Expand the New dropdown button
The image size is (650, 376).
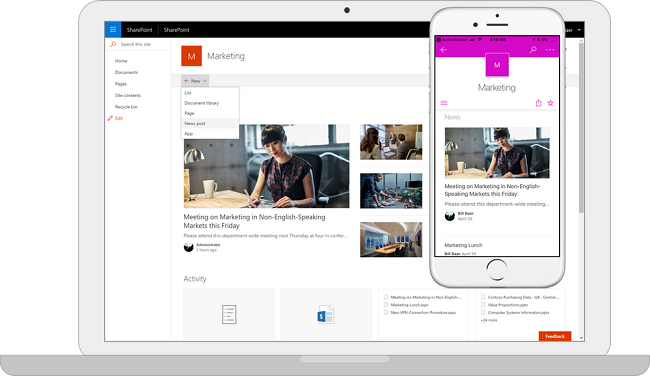point(195,81)
